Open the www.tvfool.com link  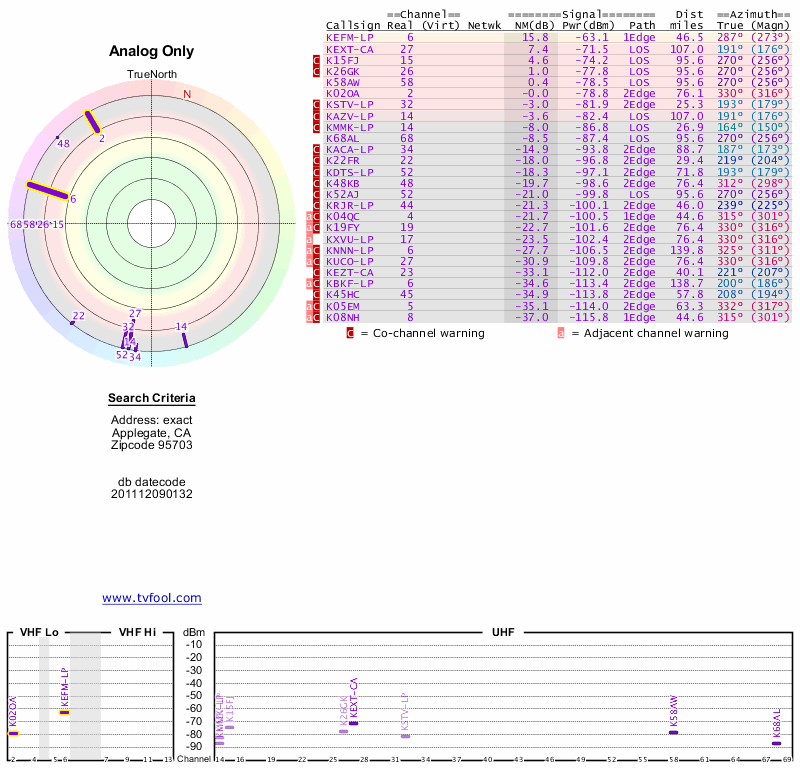[152, 598]
